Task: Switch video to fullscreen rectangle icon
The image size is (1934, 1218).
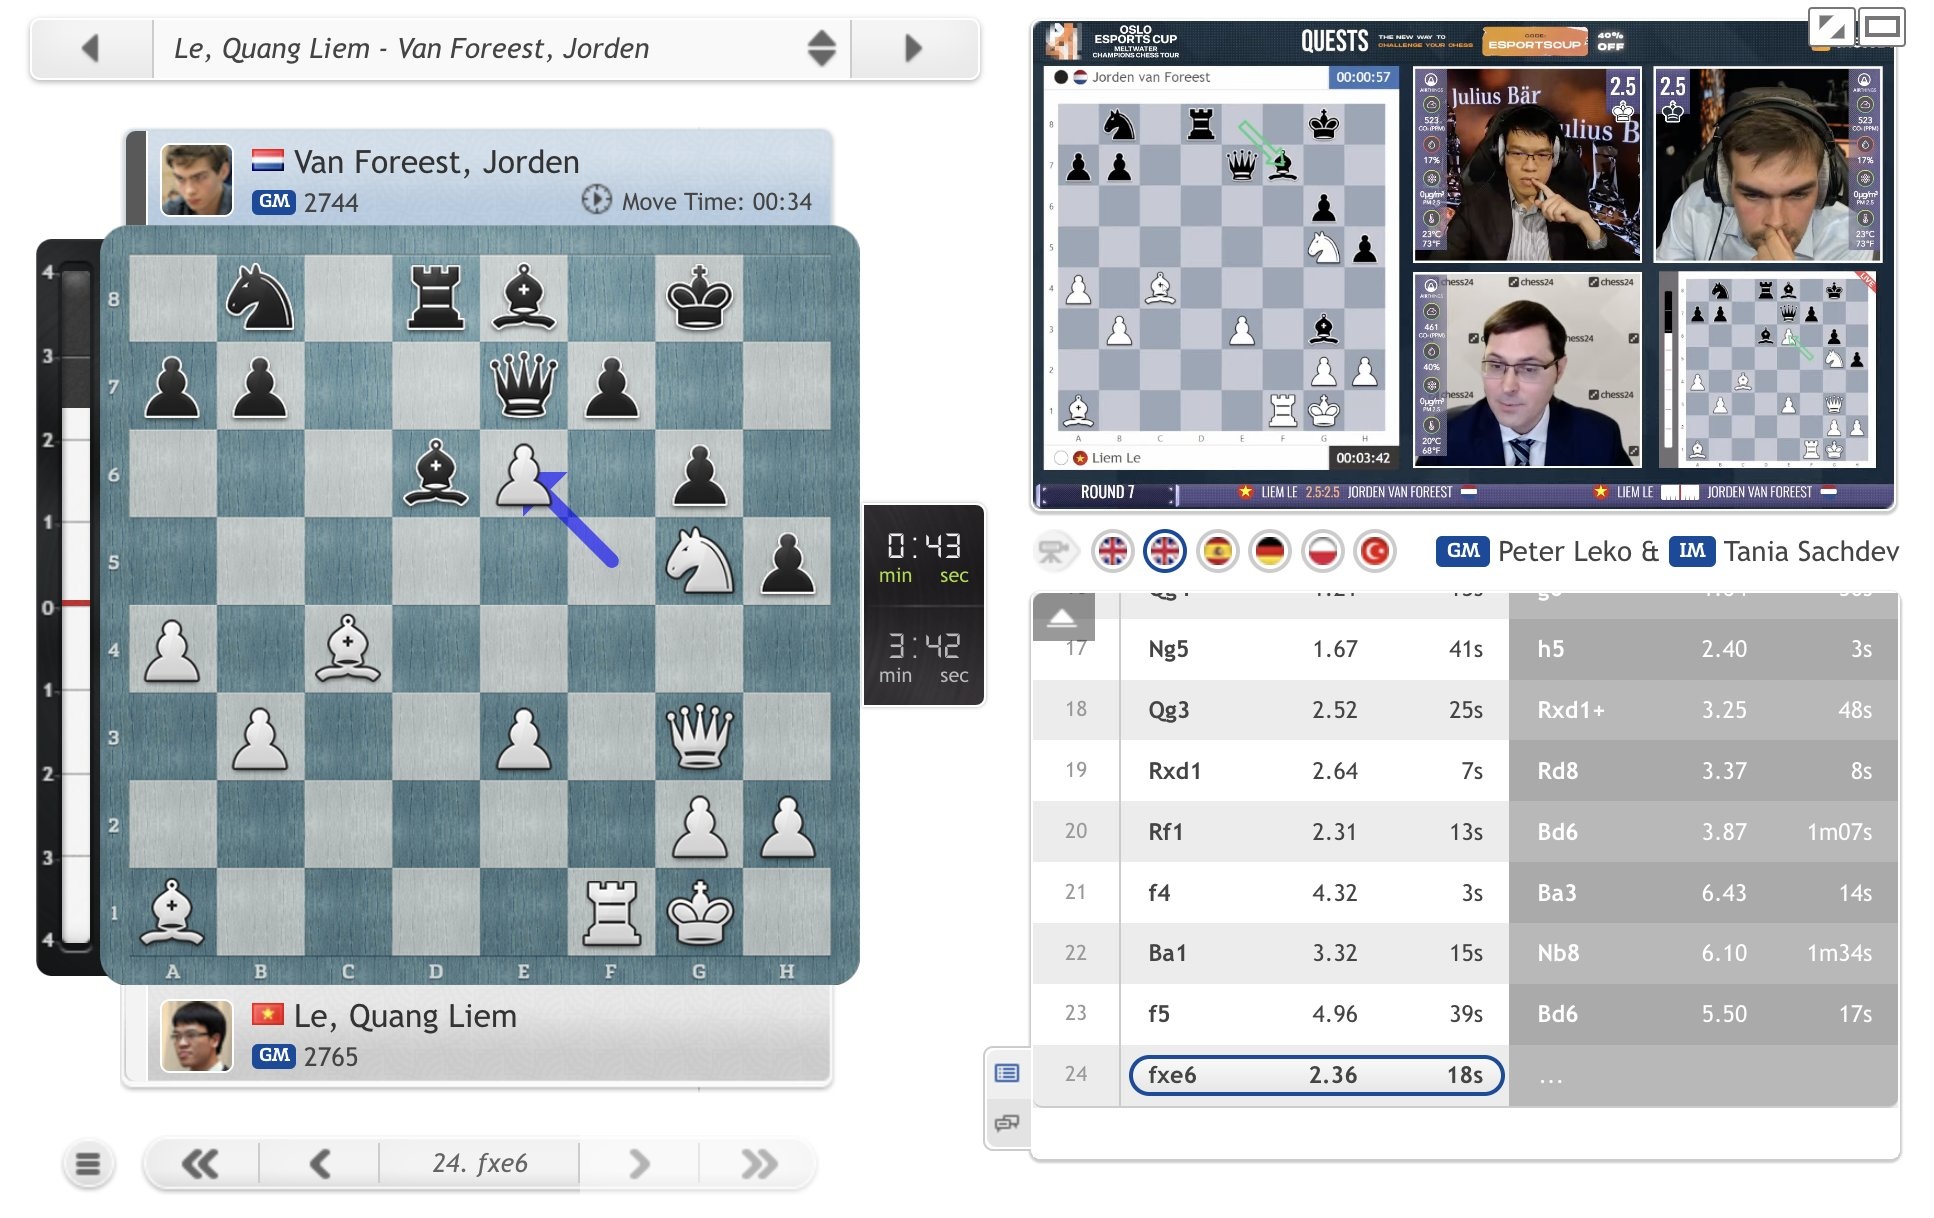Action: point(1881,27)
